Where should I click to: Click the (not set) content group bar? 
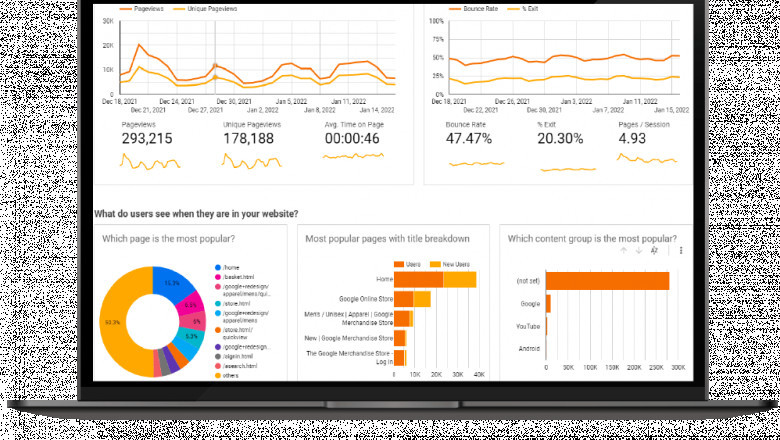606,281
